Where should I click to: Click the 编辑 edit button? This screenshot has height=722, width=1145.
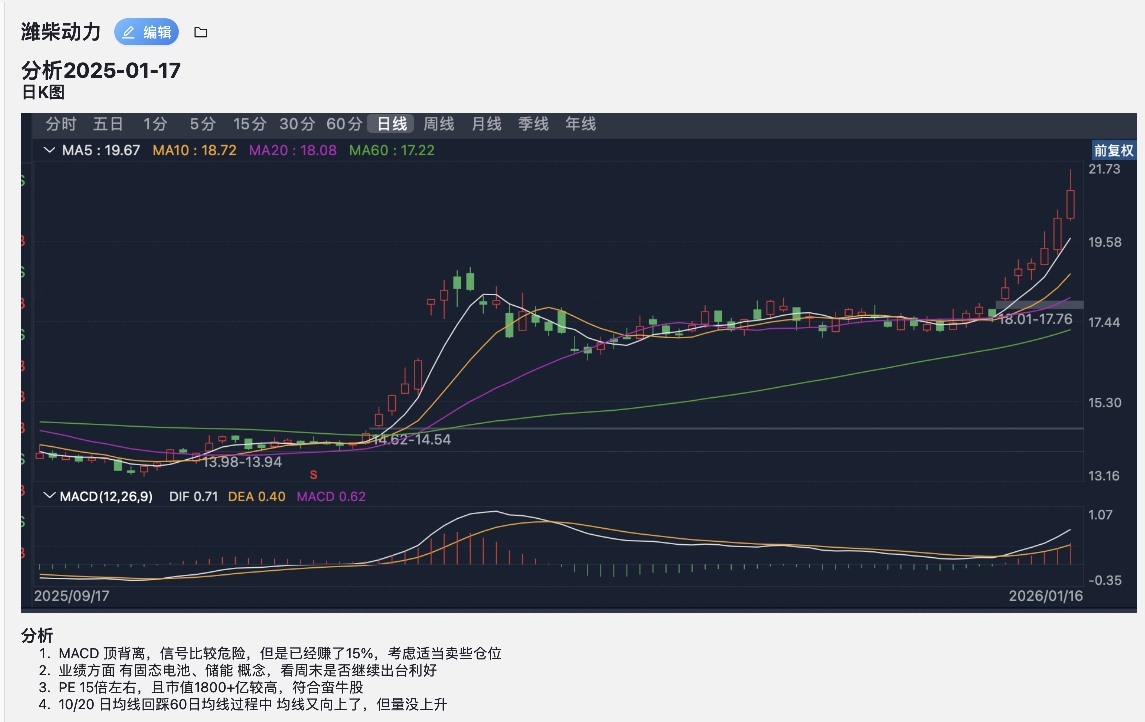146,32
